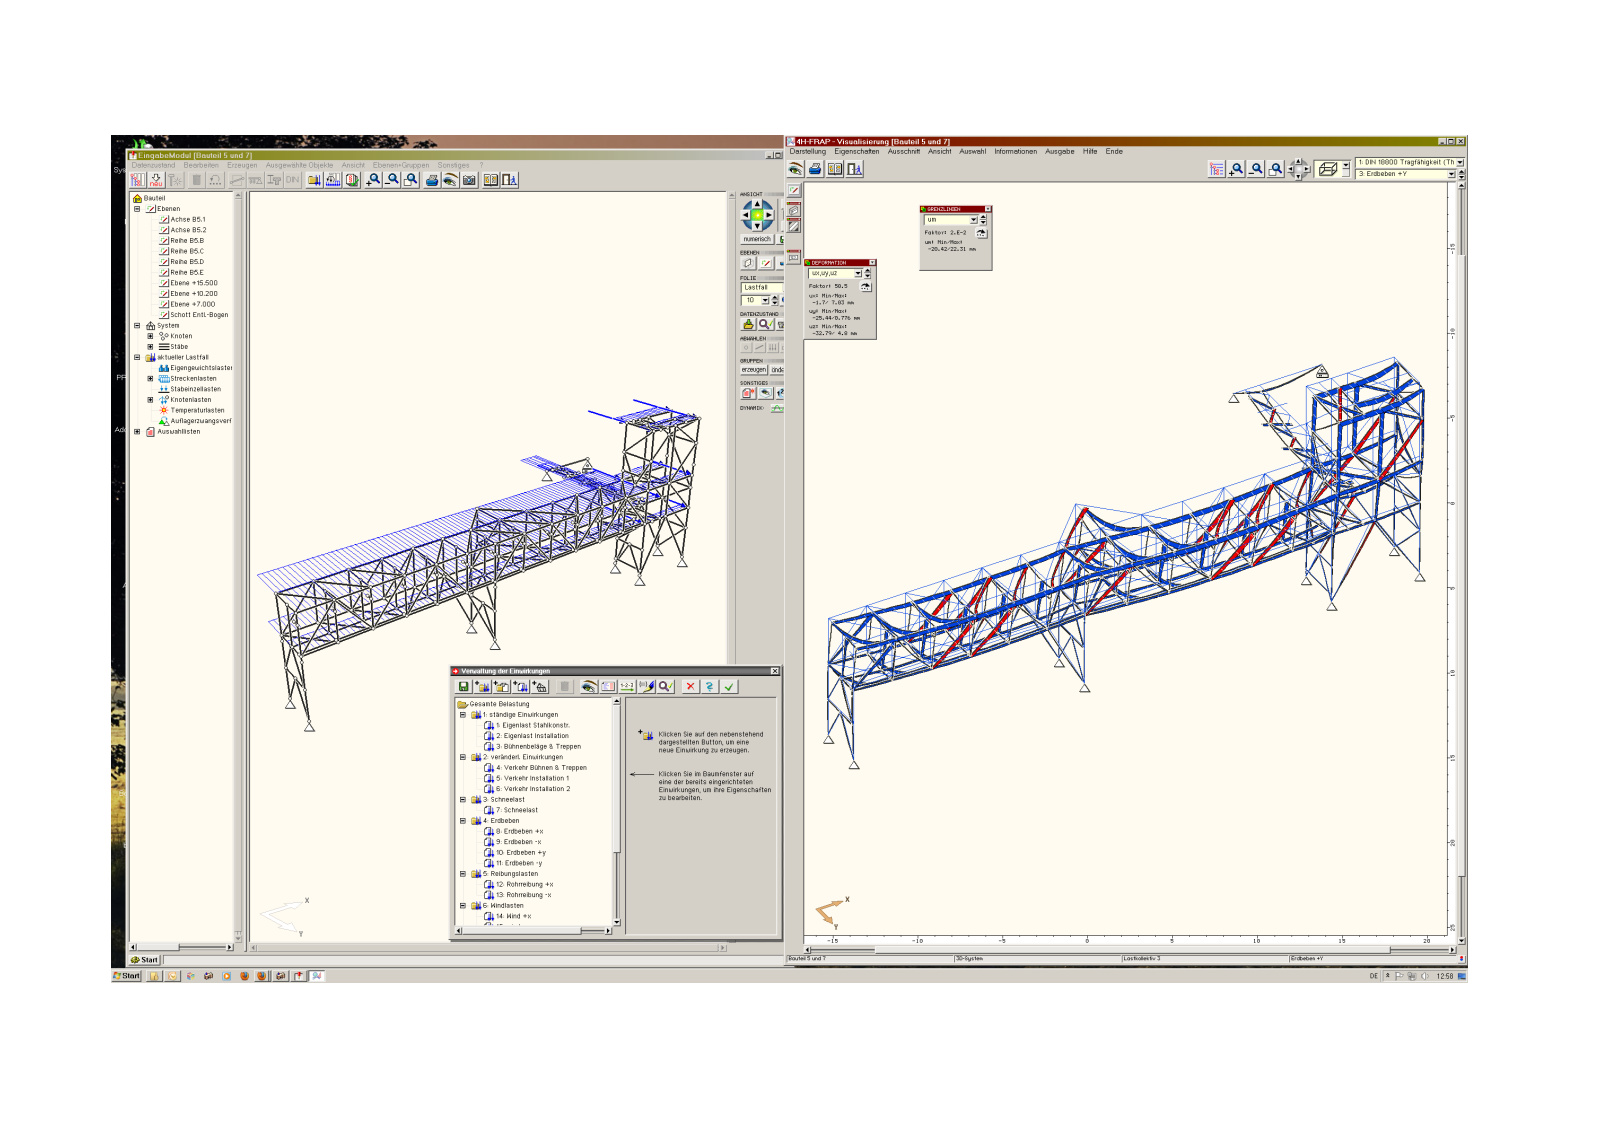Open the Eigenschaften menu

[856, 152]
